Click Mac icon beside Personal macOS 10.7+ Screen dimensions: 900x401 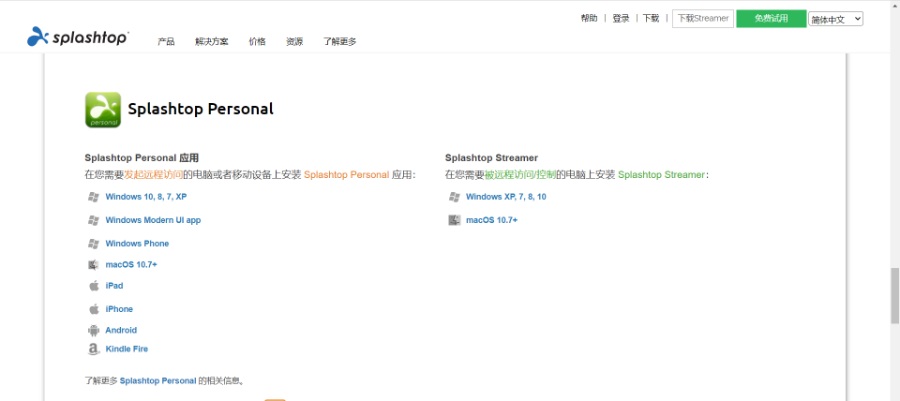point(94,265)
